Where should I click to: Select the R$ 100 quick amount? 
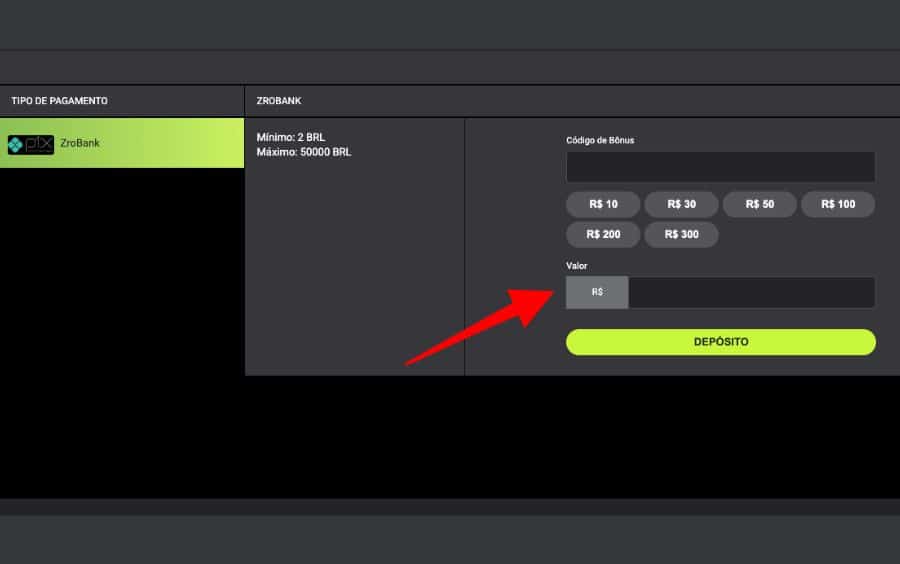coord(838,204)
